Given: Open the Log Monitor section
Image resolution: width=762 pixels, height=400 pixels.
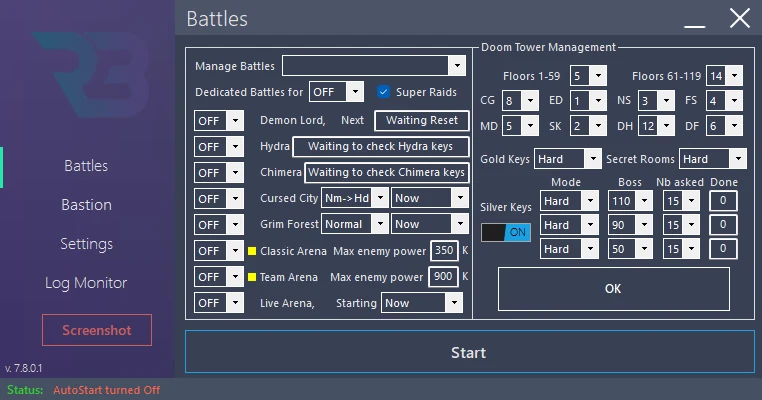Looking at the screenshot, I should [x=86, y=283].
